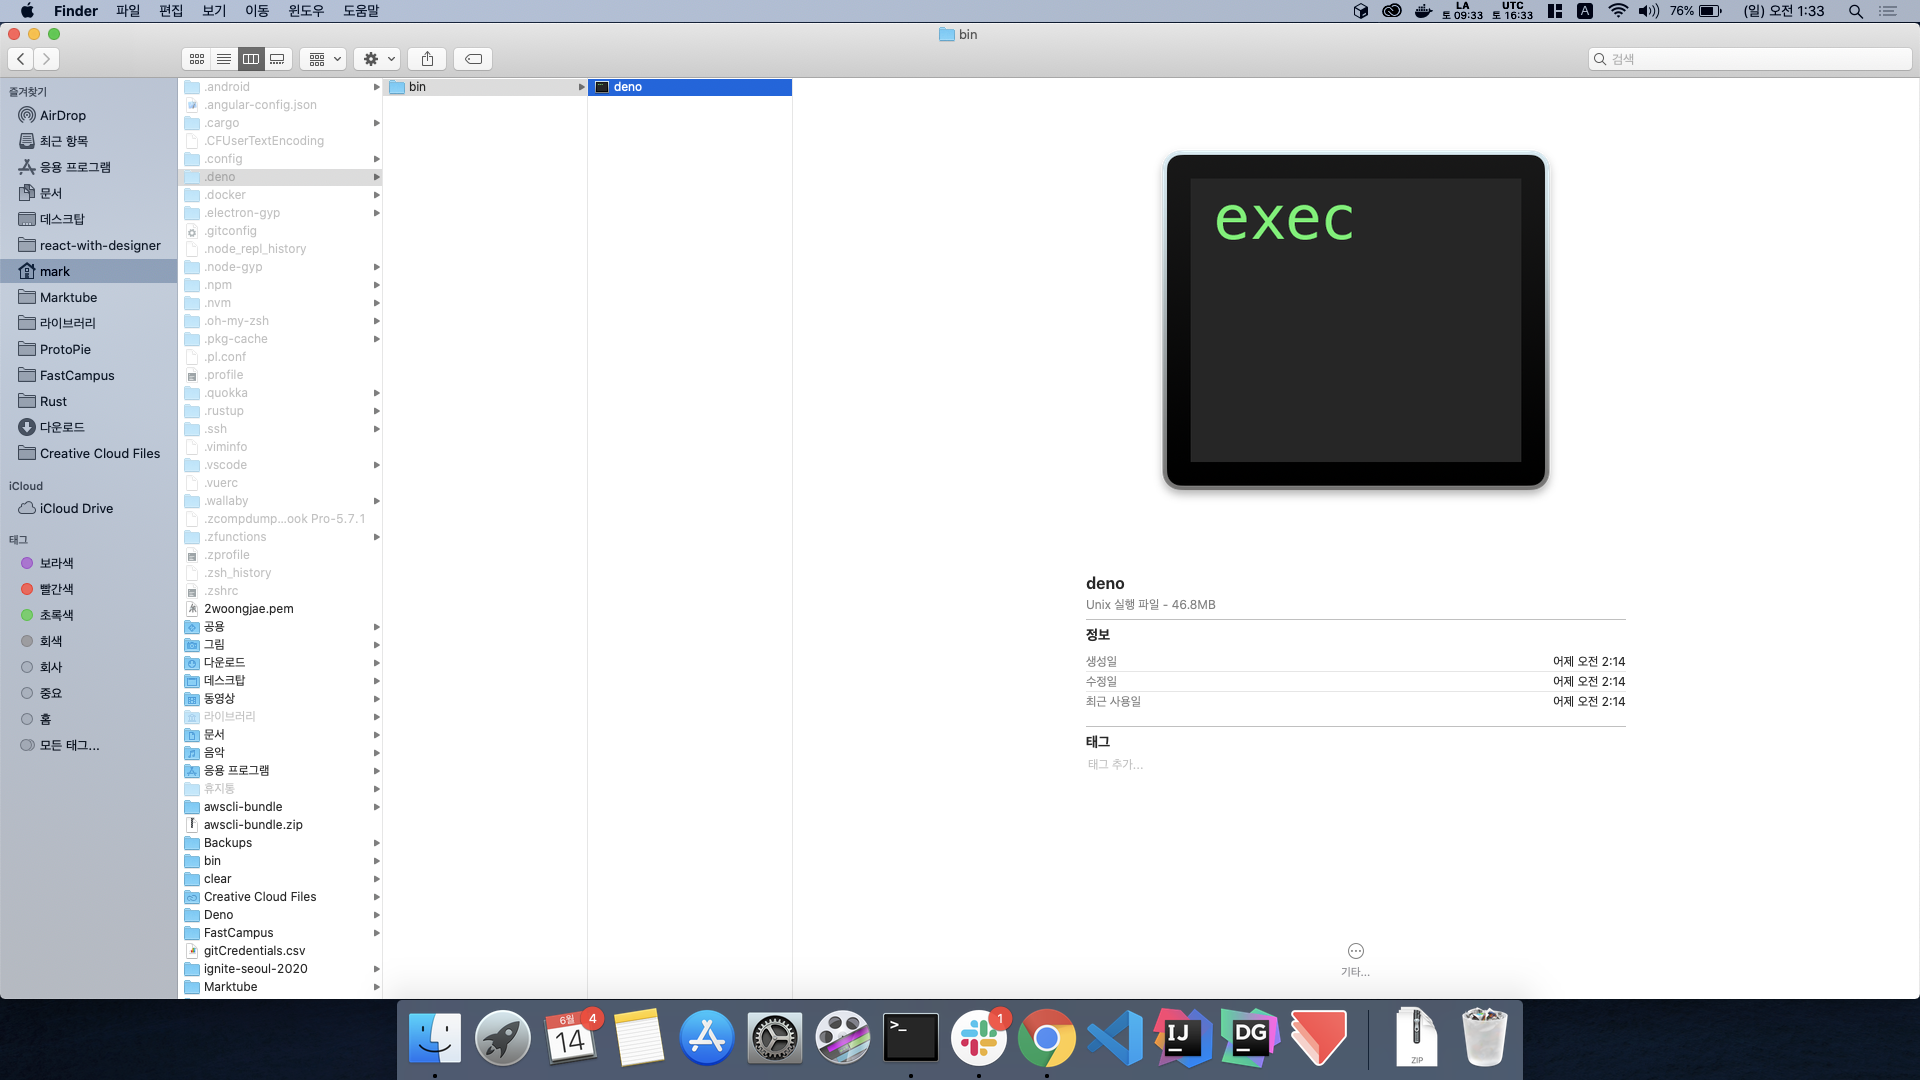Open AirDrop in the sidebar
The image size is (1920, 1080).
[62, 115]
